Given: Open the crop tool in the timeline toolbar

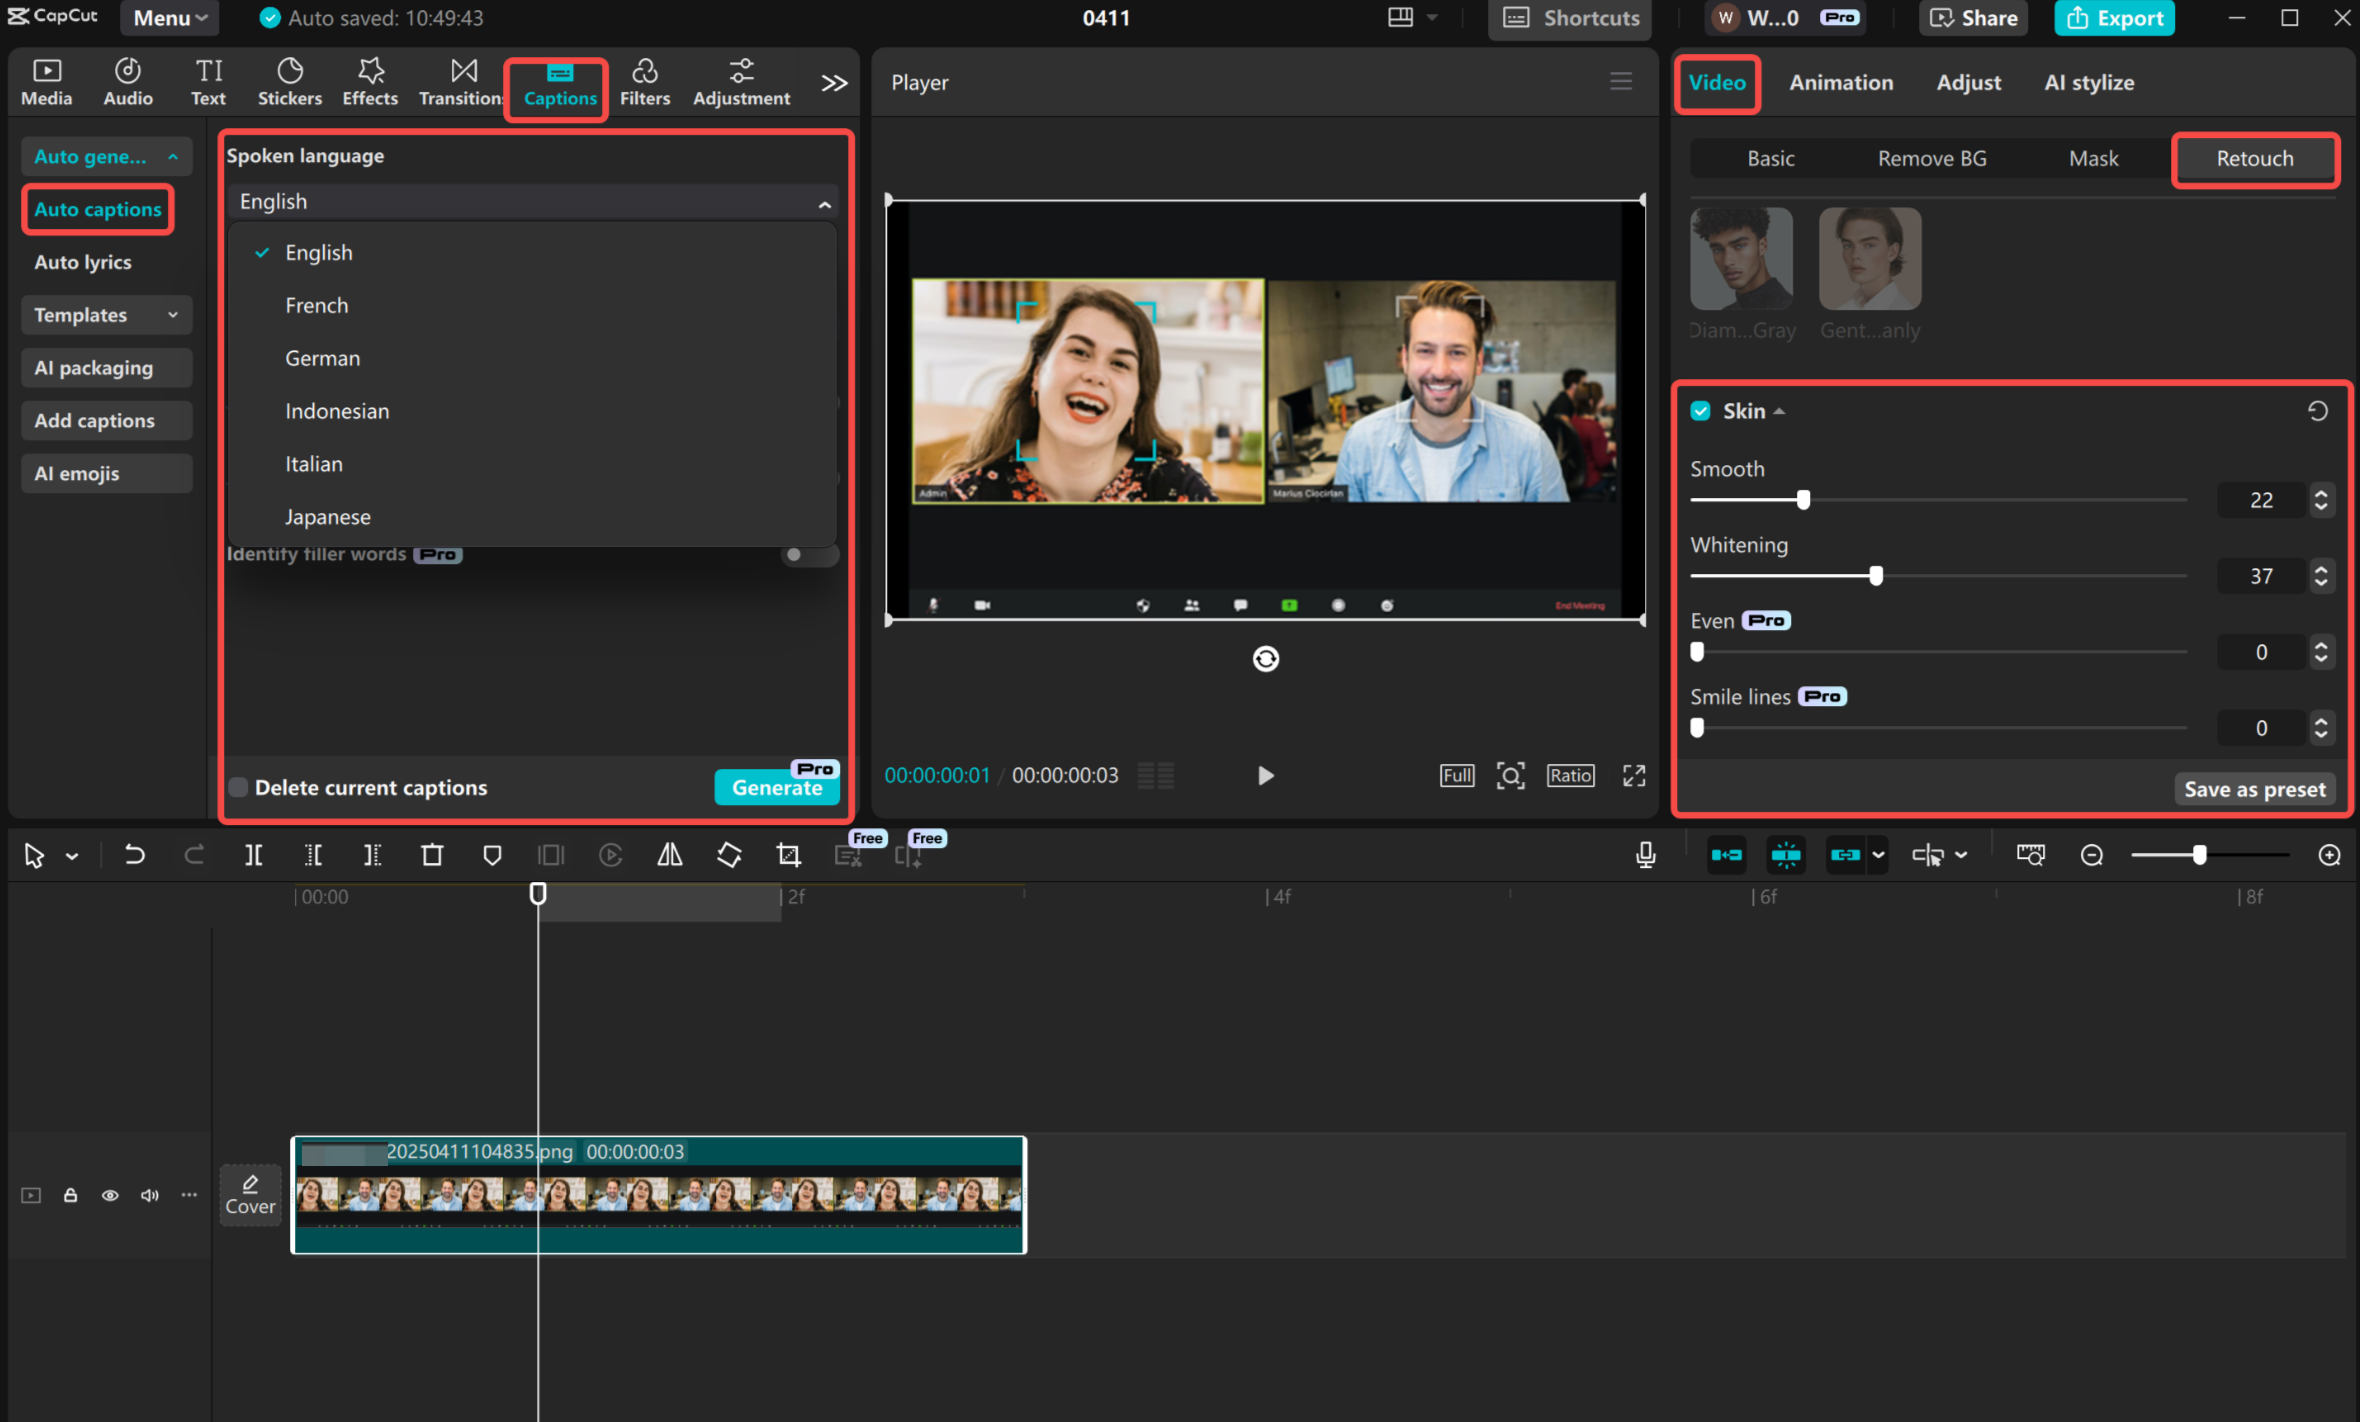Looking at the screenshot, I should coord(788,855).
